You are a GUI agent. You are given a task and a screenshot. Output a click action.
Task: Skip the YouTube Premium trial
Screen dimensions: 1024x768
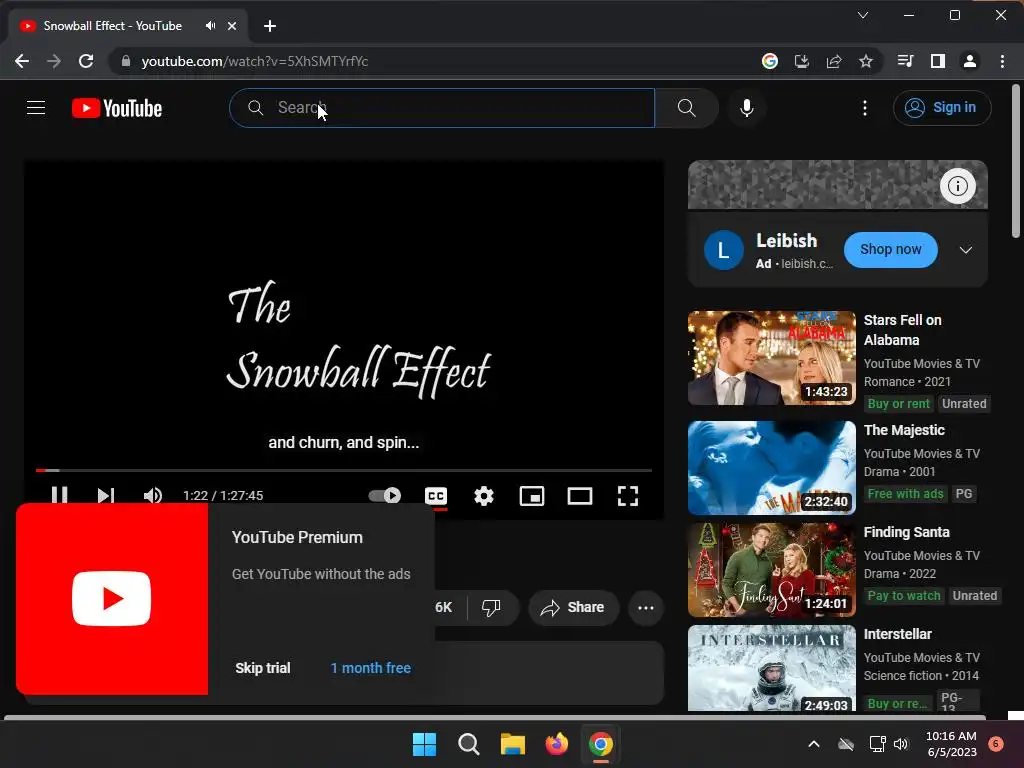263,668
